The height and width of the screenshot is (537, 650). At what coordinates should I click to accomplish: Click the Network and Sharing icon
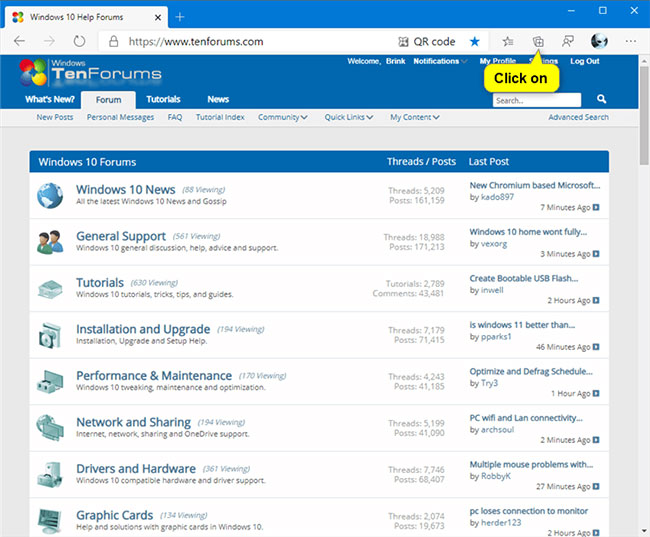[x=50, y=428]
